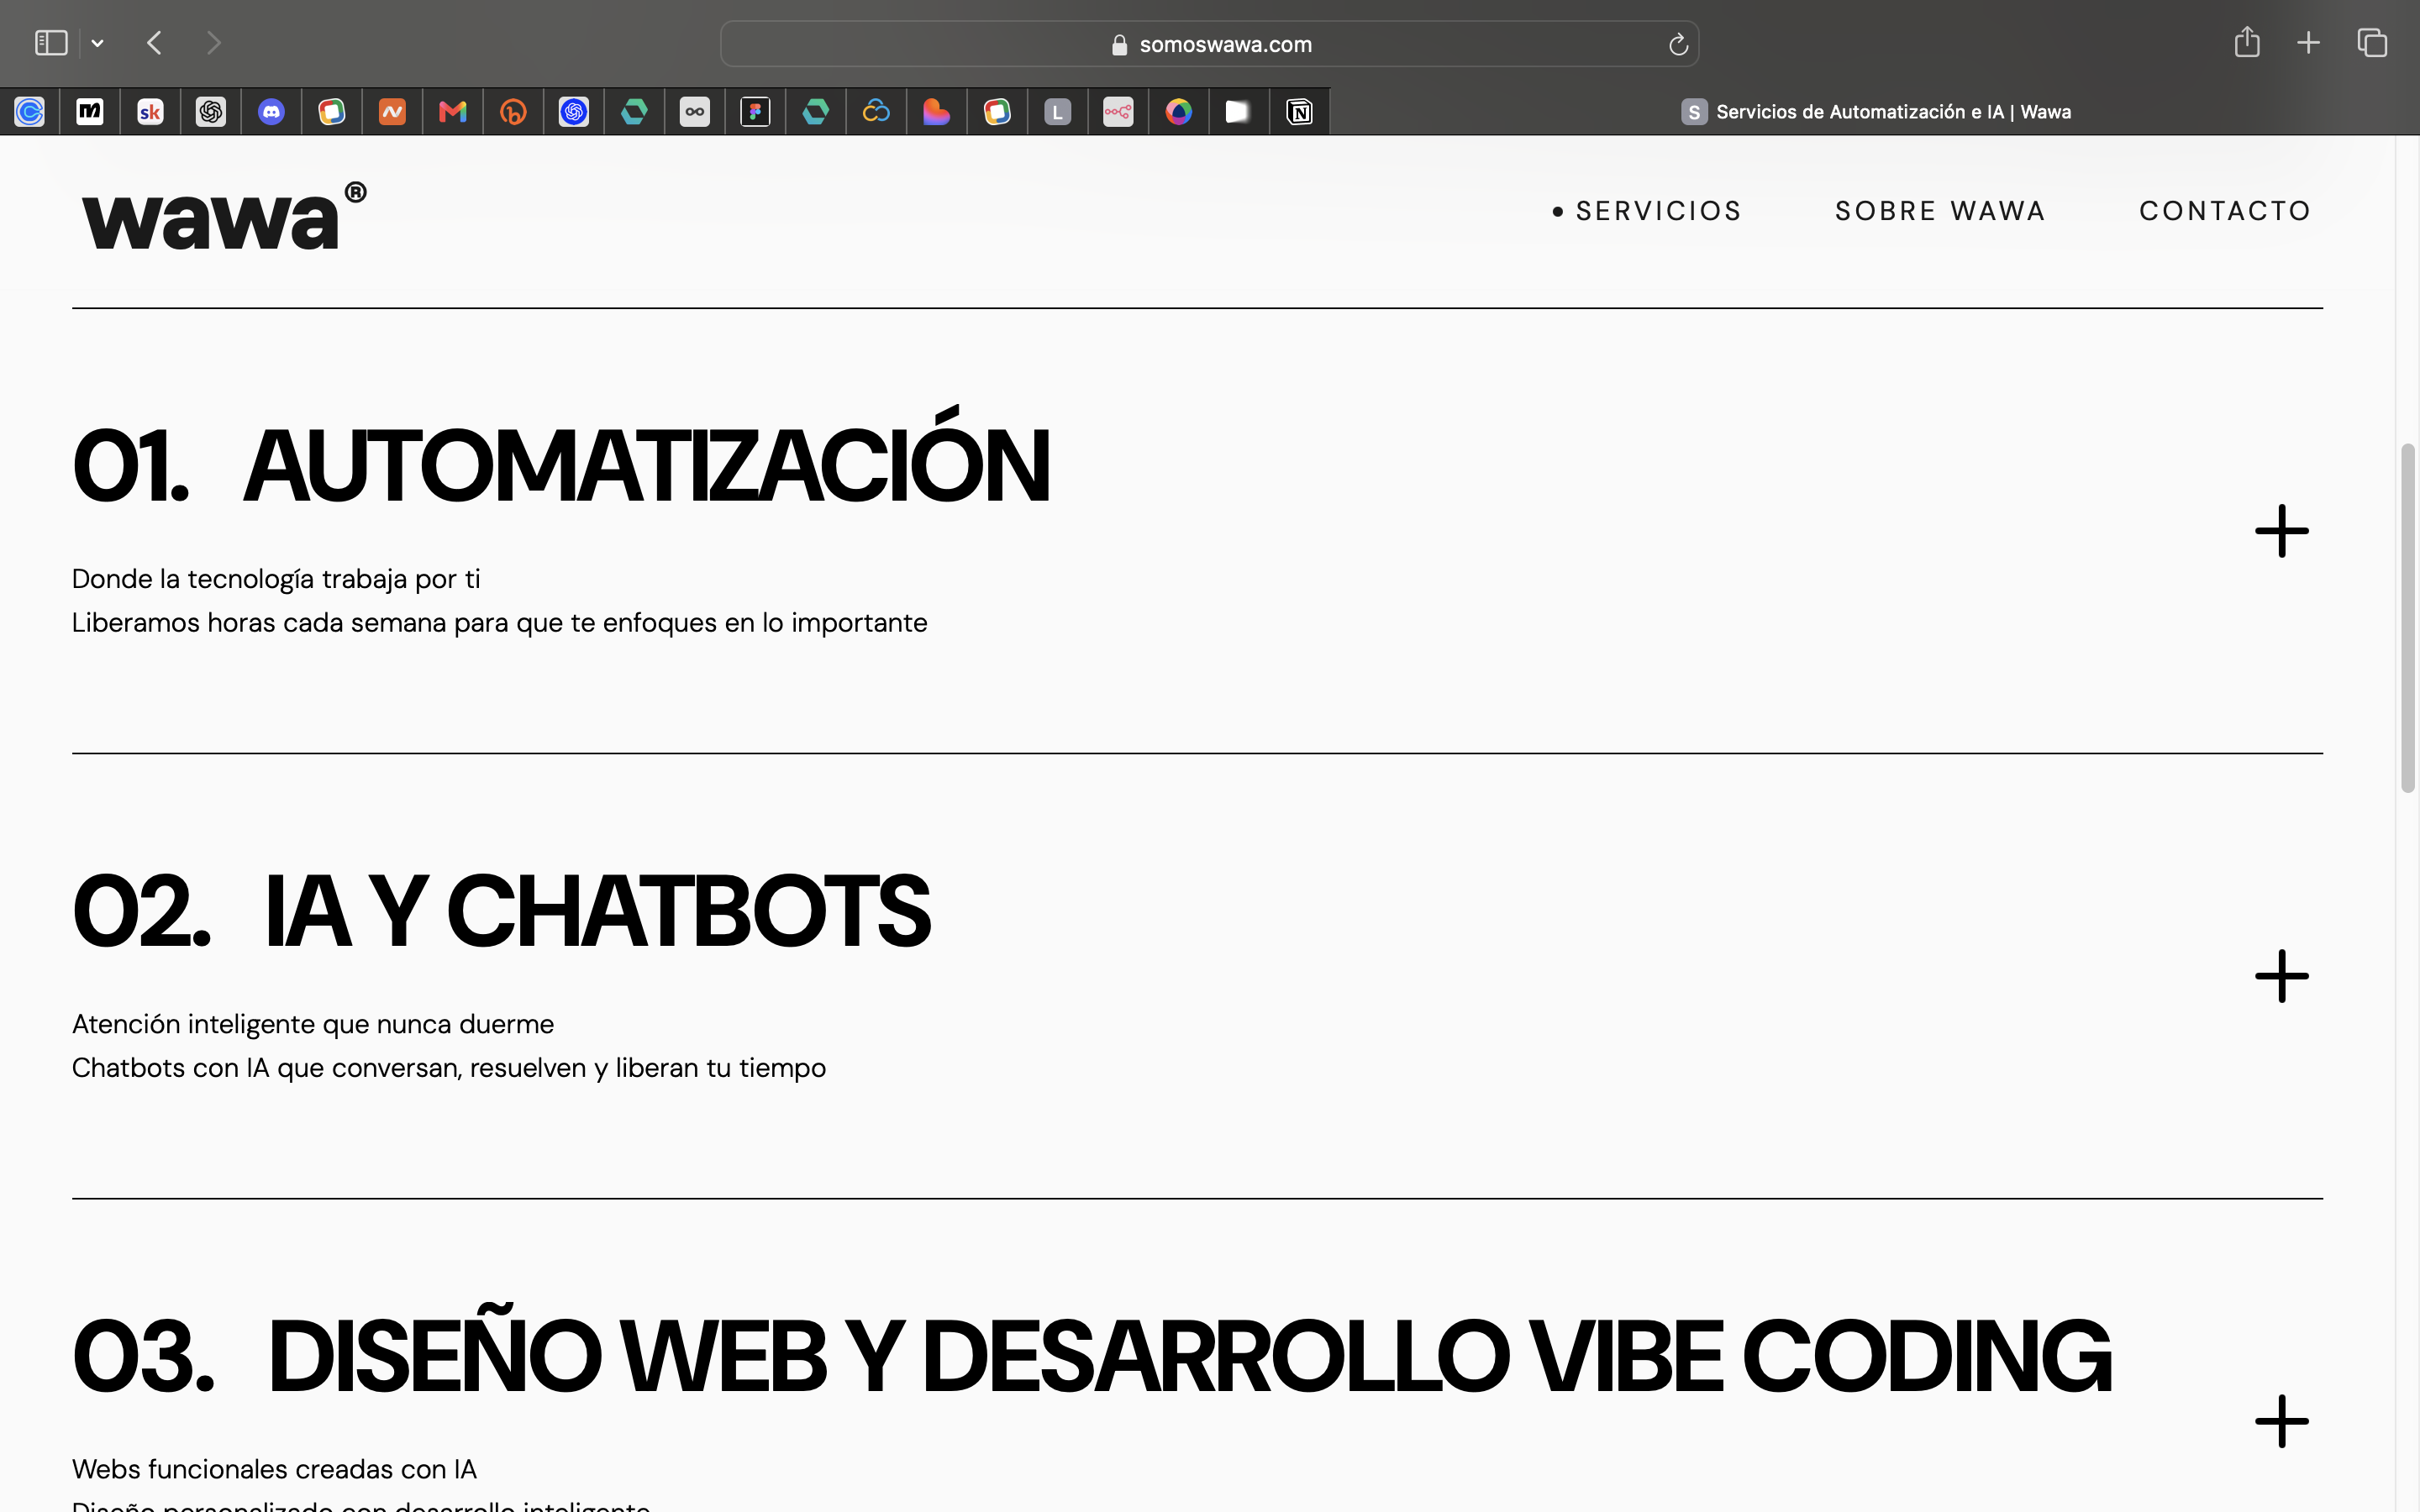Open the Lovable heart pinned tab
Image resolution: width=2420 pixels, height=1512 pixels.
click(936, 112)
